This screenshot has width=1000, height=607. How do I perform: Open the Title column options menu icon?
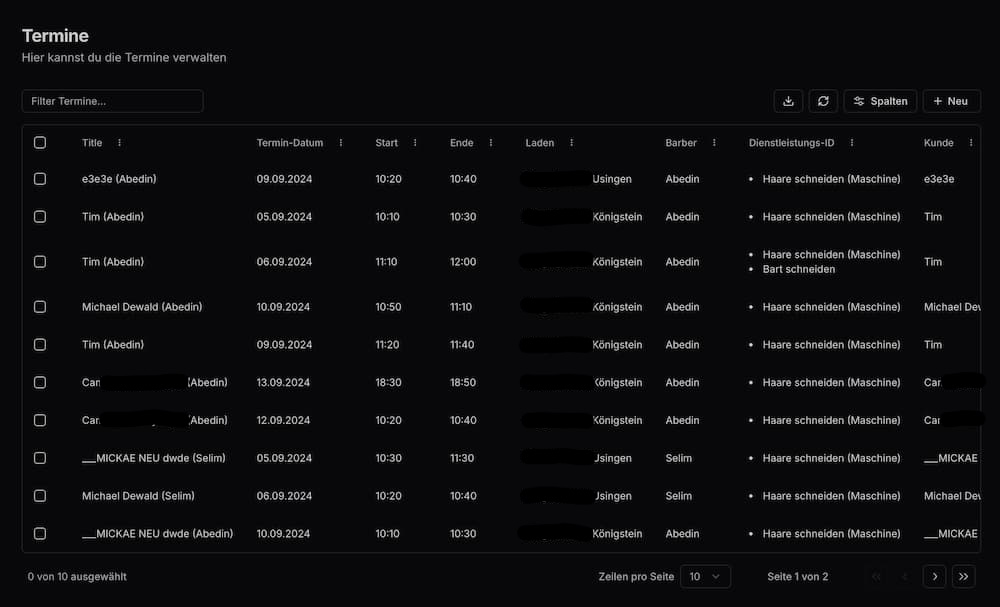click(x=120, y=143)
